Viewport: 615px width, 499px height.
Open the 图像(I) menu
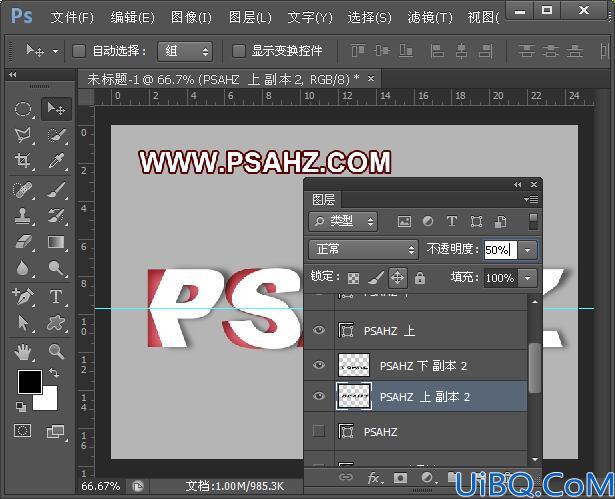[191, 17]
